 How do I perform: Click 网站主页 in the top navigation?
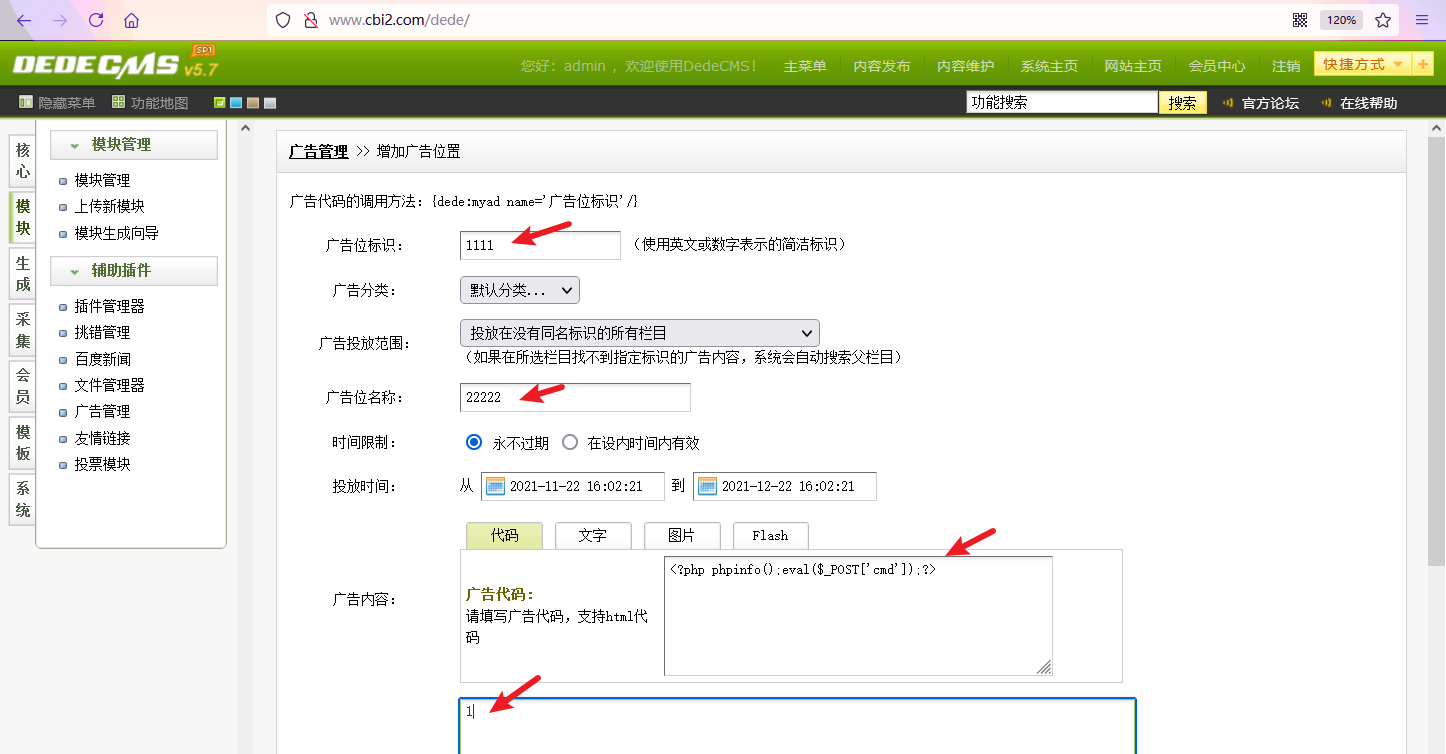click(1134, 66)
